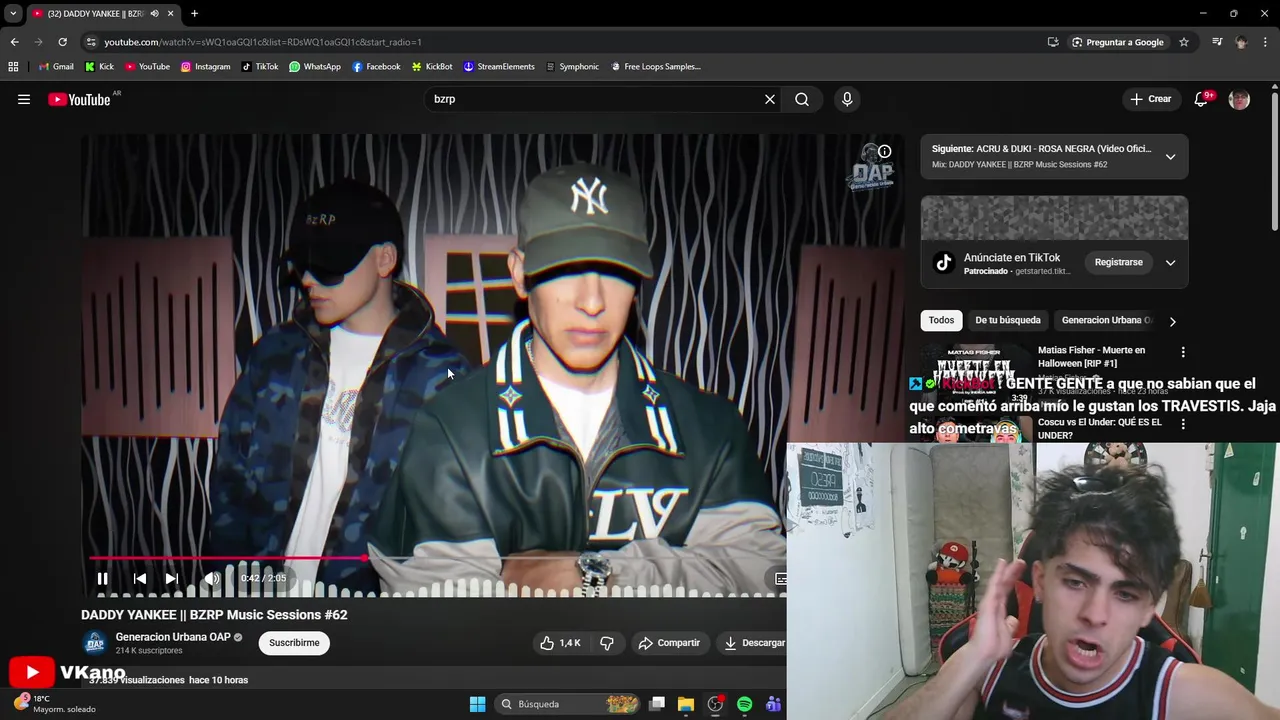Open options for Matias Fisher video
The image size is (1280, 720).
point(1183,352)
